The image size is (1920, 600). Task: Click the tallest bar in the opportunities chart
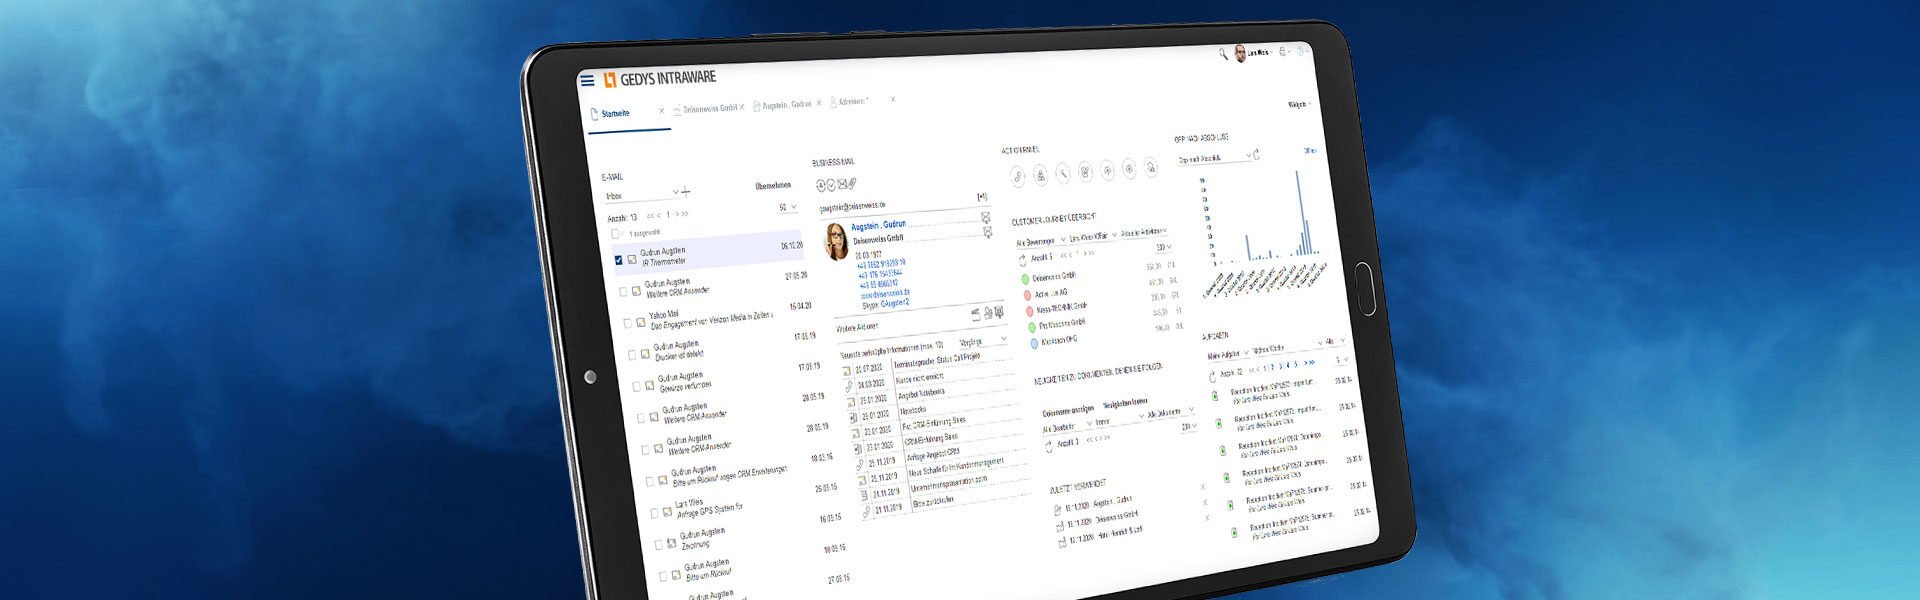point(1299,212)
